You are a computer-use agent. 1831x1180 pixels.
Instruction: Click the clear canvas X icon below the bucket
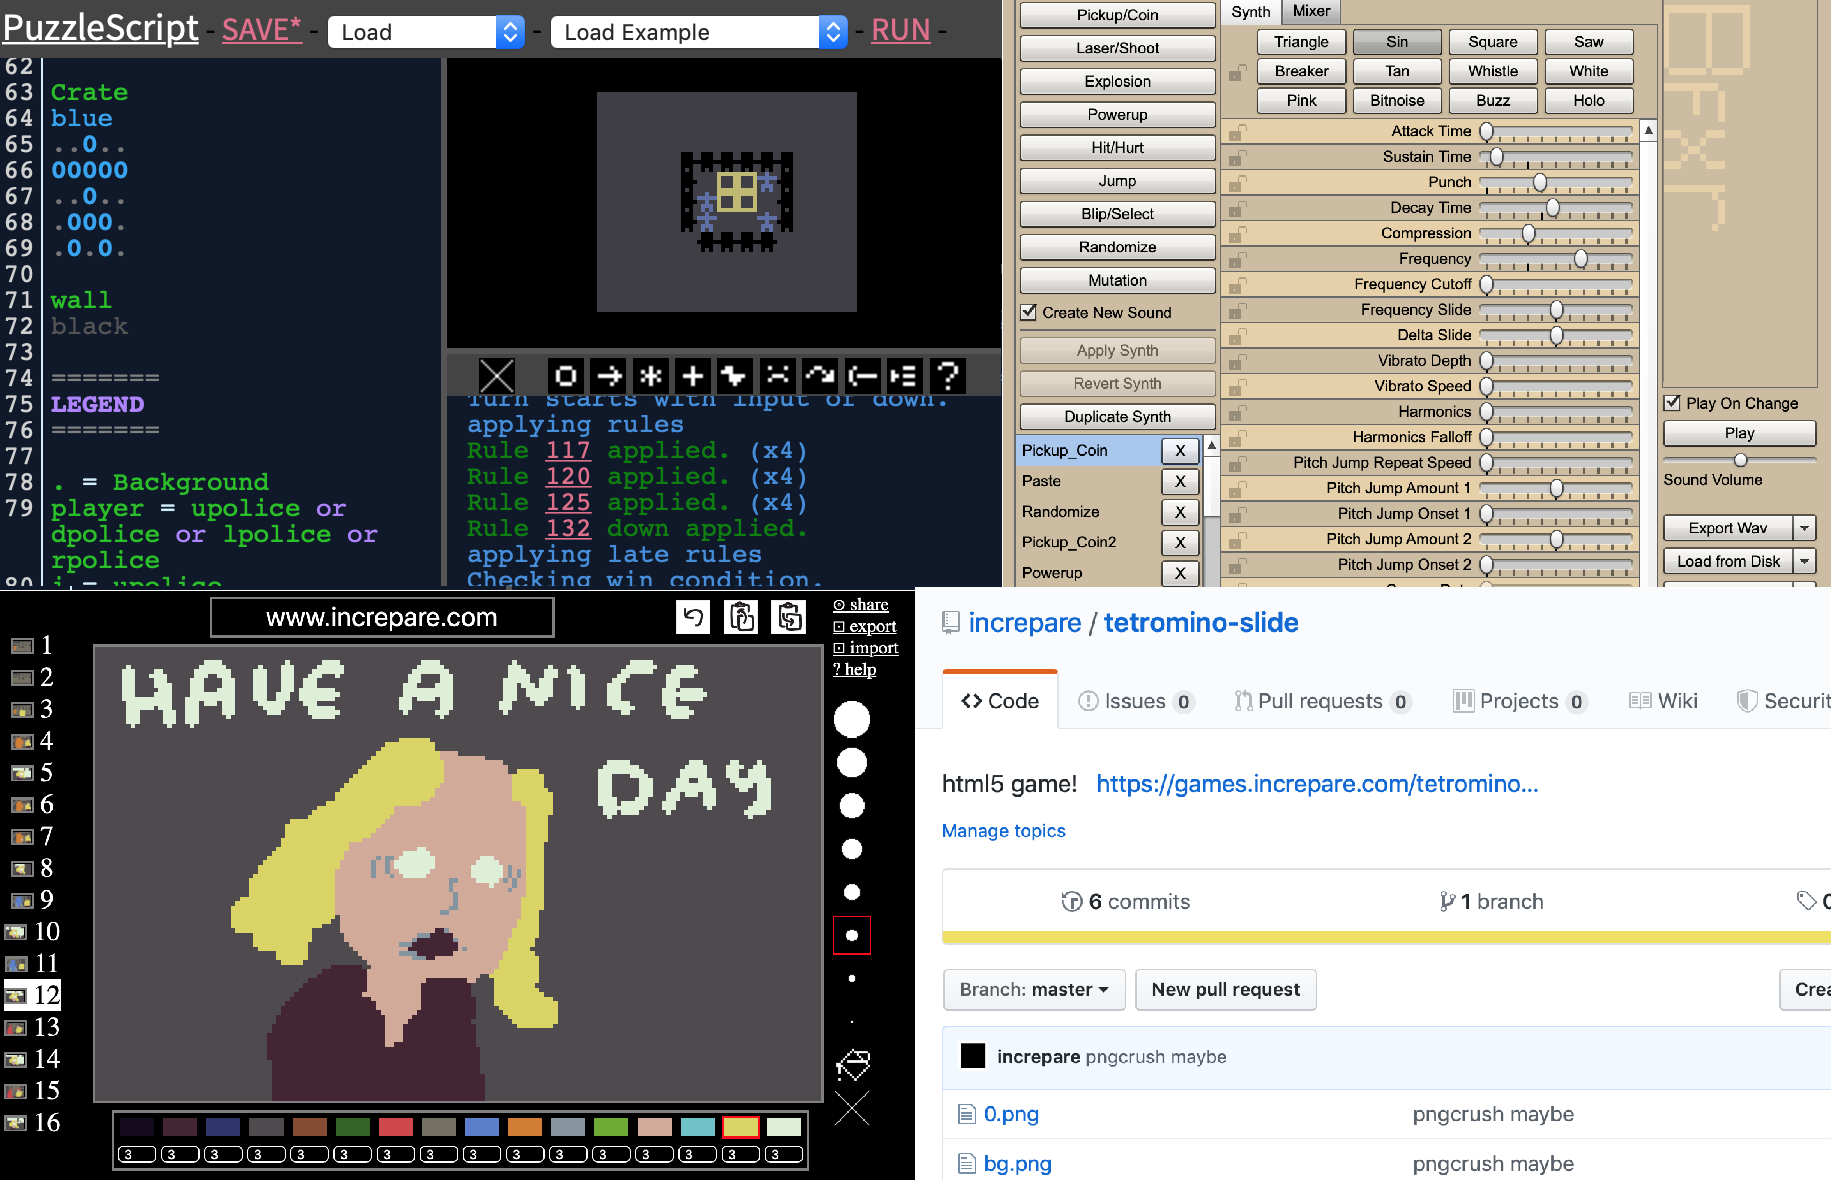(852, 1108)
